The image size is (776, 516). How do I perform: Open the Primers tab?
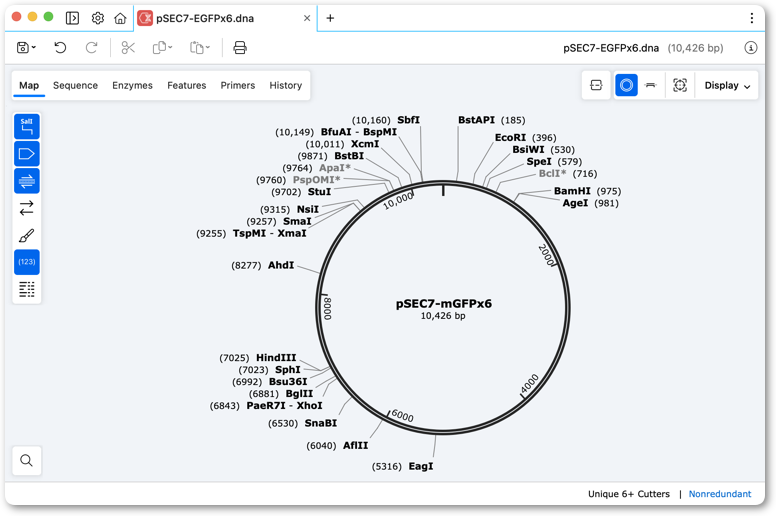238,86
